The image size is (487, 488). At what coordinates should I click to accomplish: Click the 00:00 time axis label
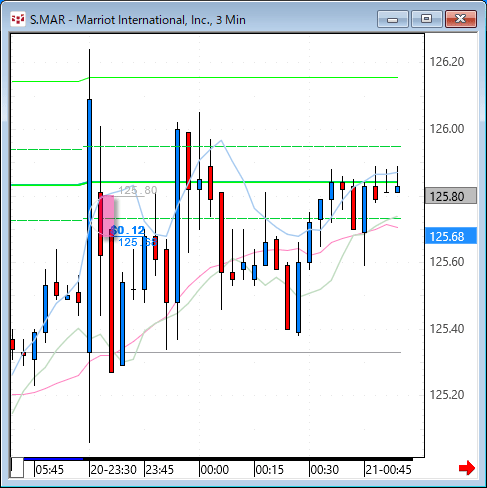[215, 470]
